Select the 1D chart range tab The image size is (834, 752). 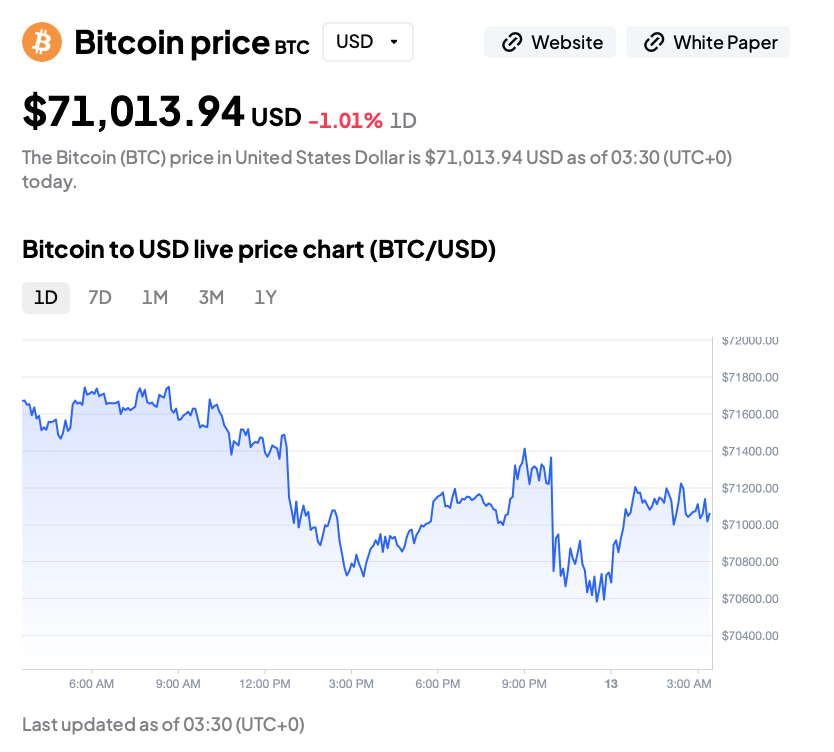(46, 297)
